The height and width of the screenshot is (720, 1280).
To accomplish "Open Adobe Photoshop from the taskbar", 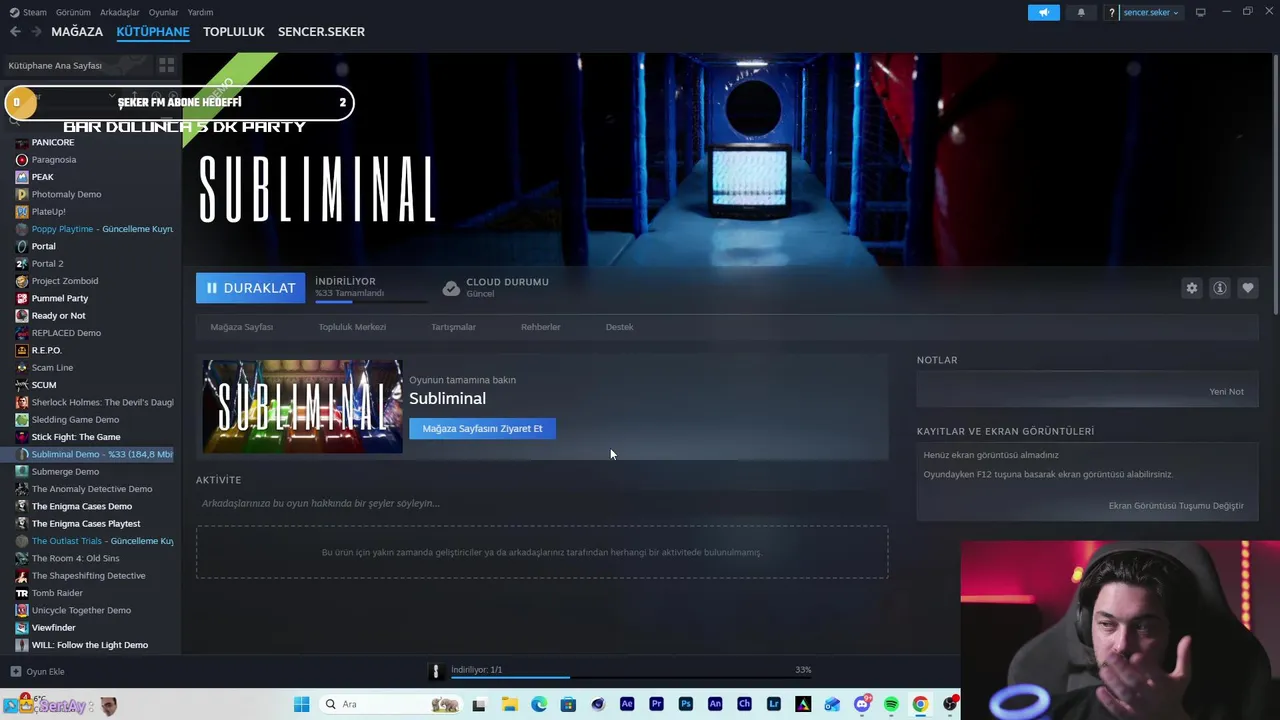I will pyautogui.click(x=685, y=704).
